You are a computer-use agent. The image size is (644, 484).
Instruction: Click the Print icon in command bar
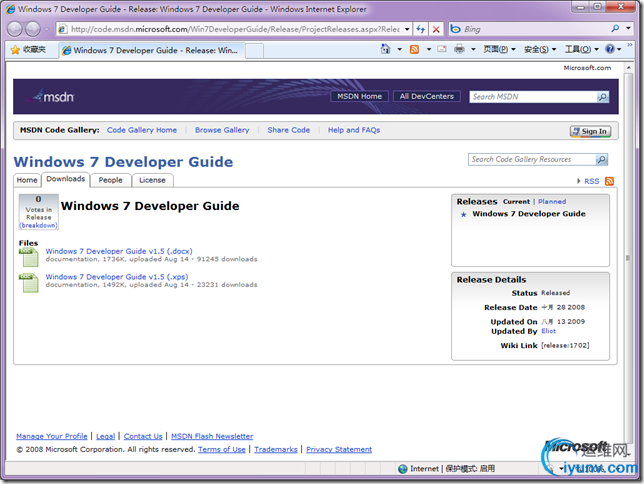coord(459,49)
